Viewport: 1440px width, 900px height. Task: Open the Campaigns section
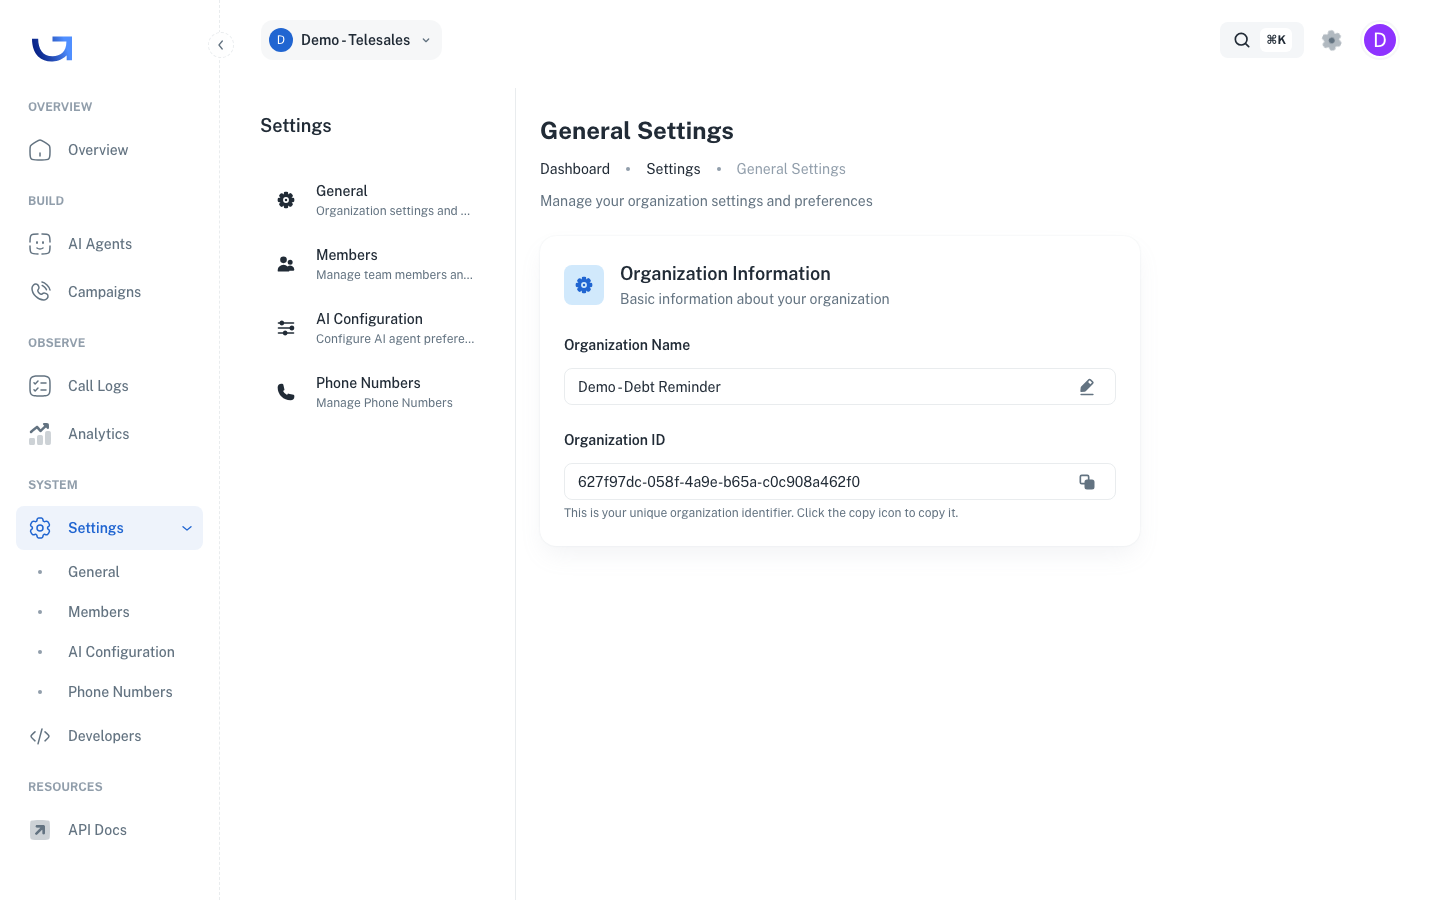point(109,292)
